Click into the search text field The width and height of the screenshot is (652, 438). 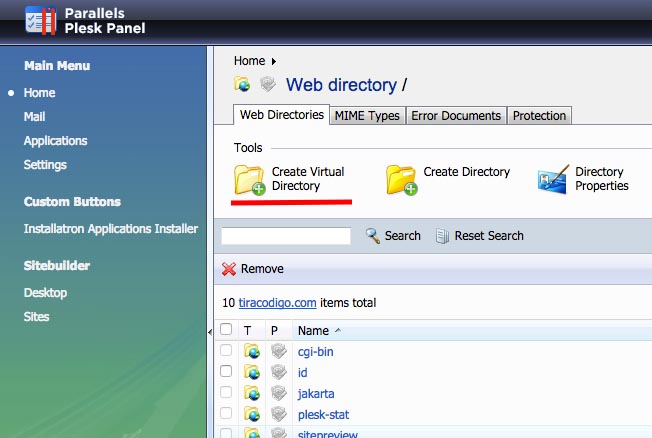[x=286, y=236]
